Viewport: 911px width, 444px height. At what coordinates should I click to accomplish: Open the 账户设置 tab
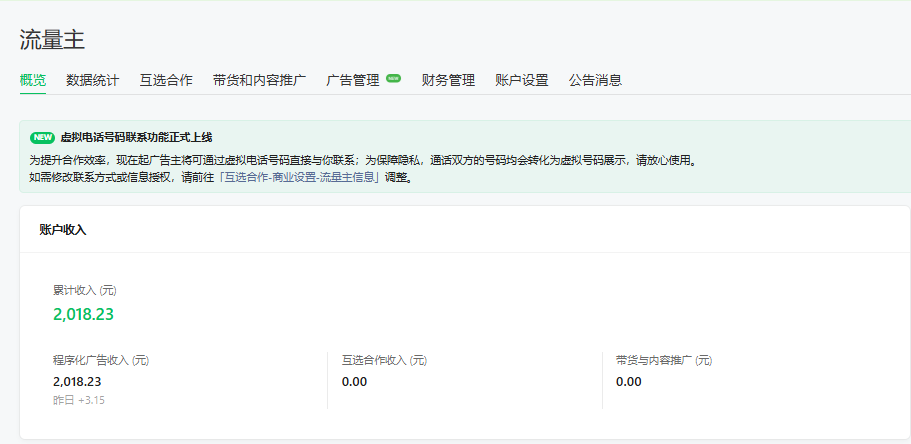(522, 80)
